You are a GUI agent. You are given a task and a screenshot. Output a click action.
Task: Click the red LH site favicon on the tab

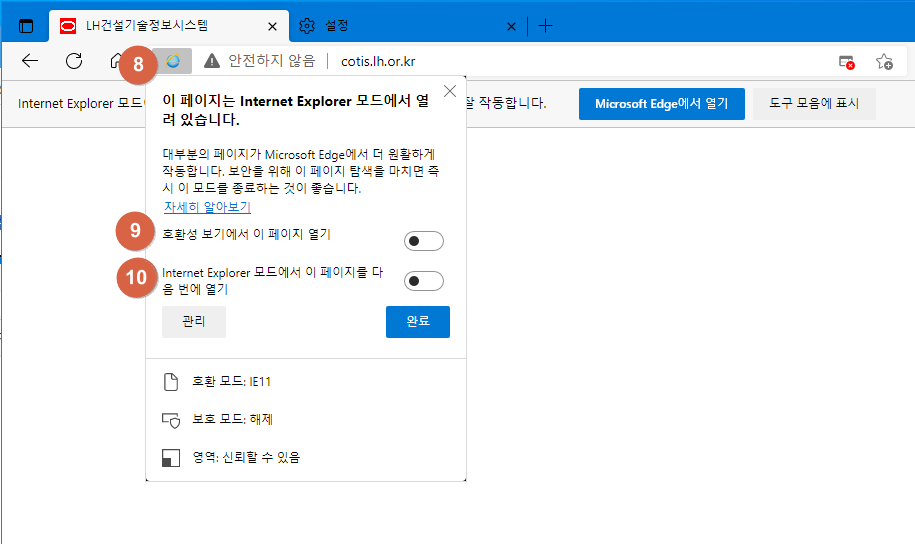(x=68, y=26)
